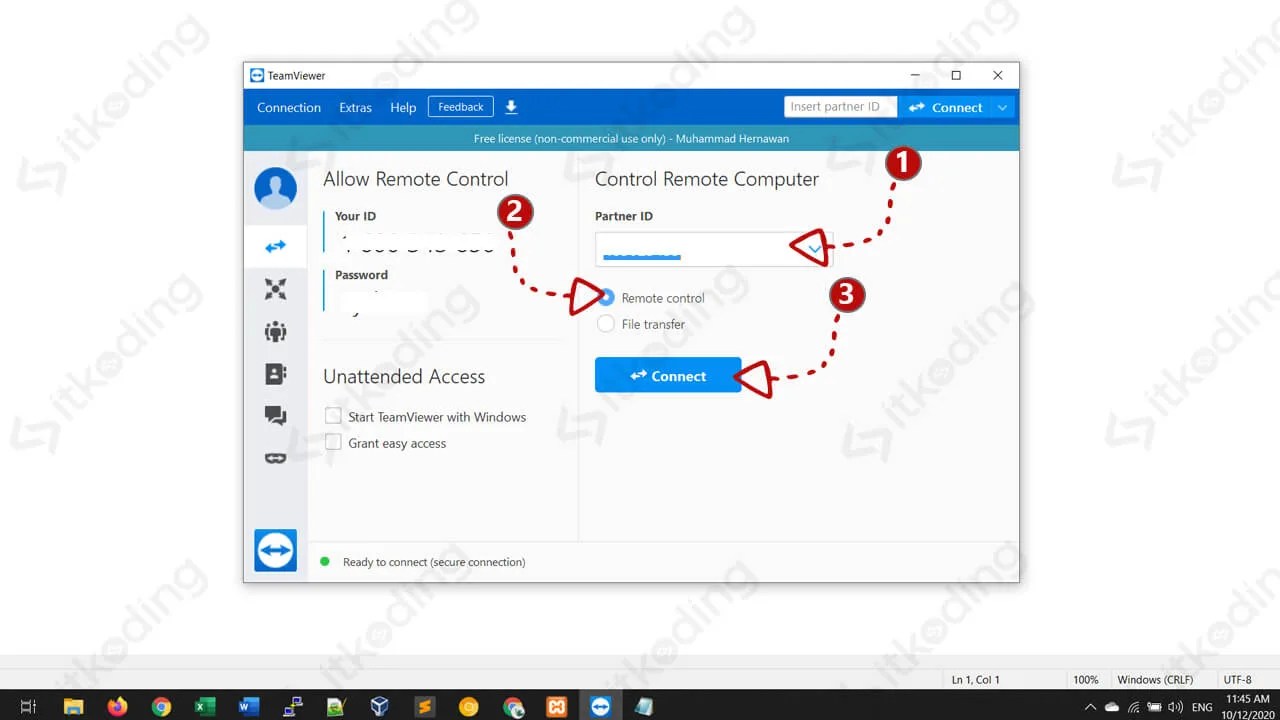The image size is (1280, 720).
Task: Click the Partner ID text field
Action: pos(714,249)
